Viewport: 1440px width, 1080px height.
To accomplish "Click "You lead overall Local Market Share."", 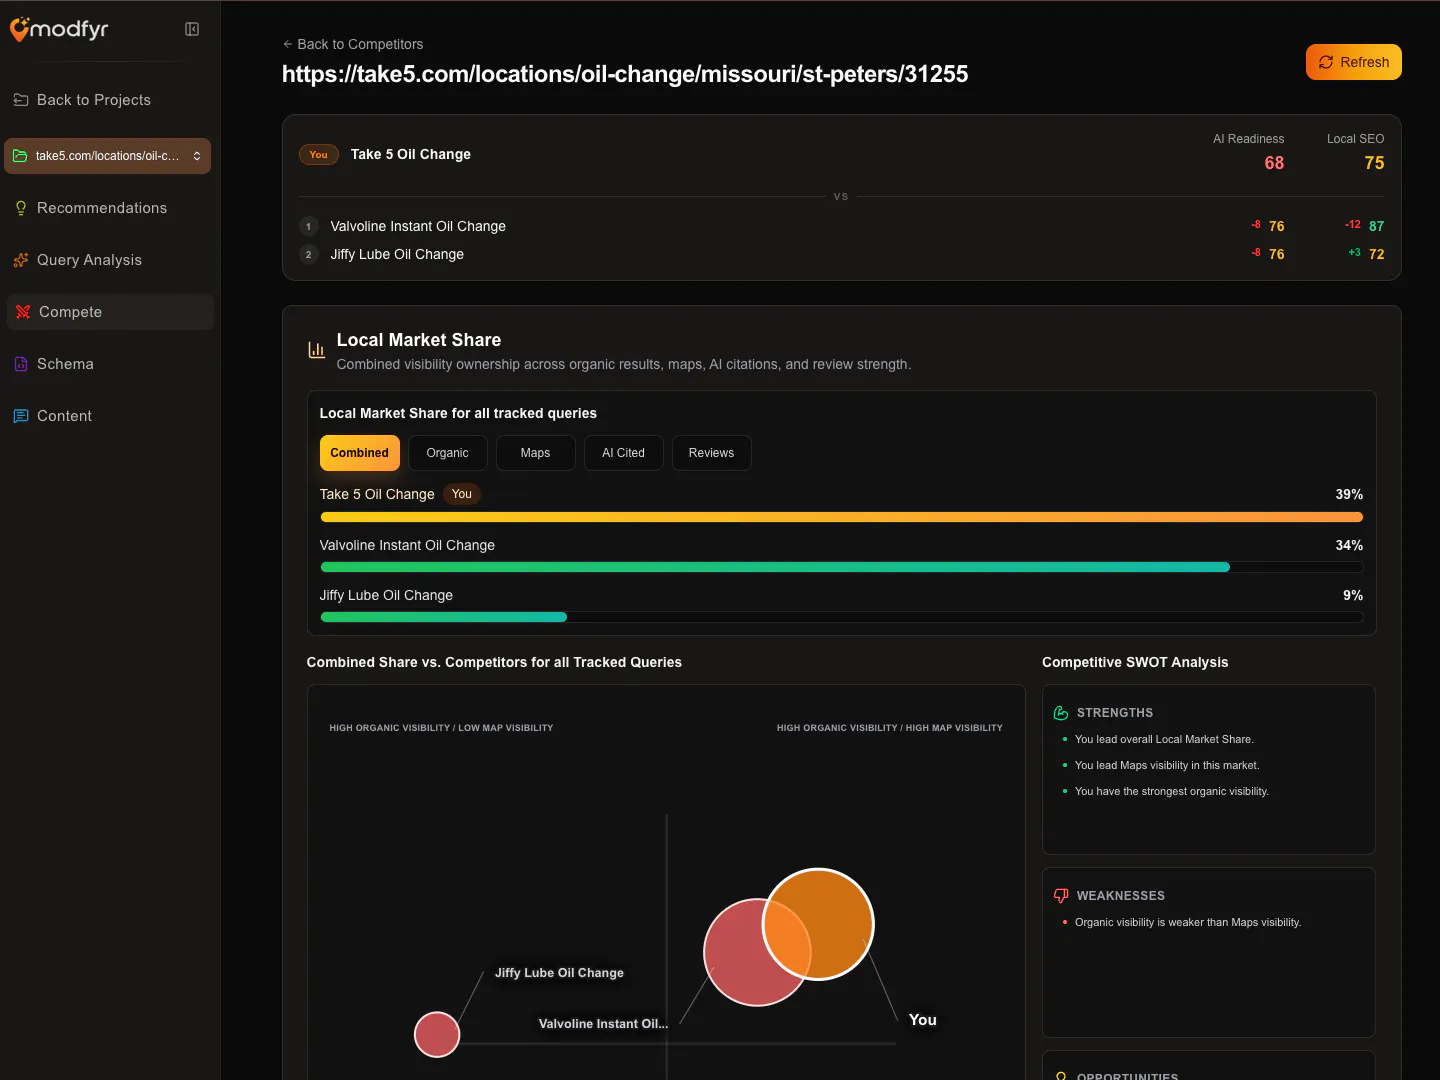I will (1164, 739).
